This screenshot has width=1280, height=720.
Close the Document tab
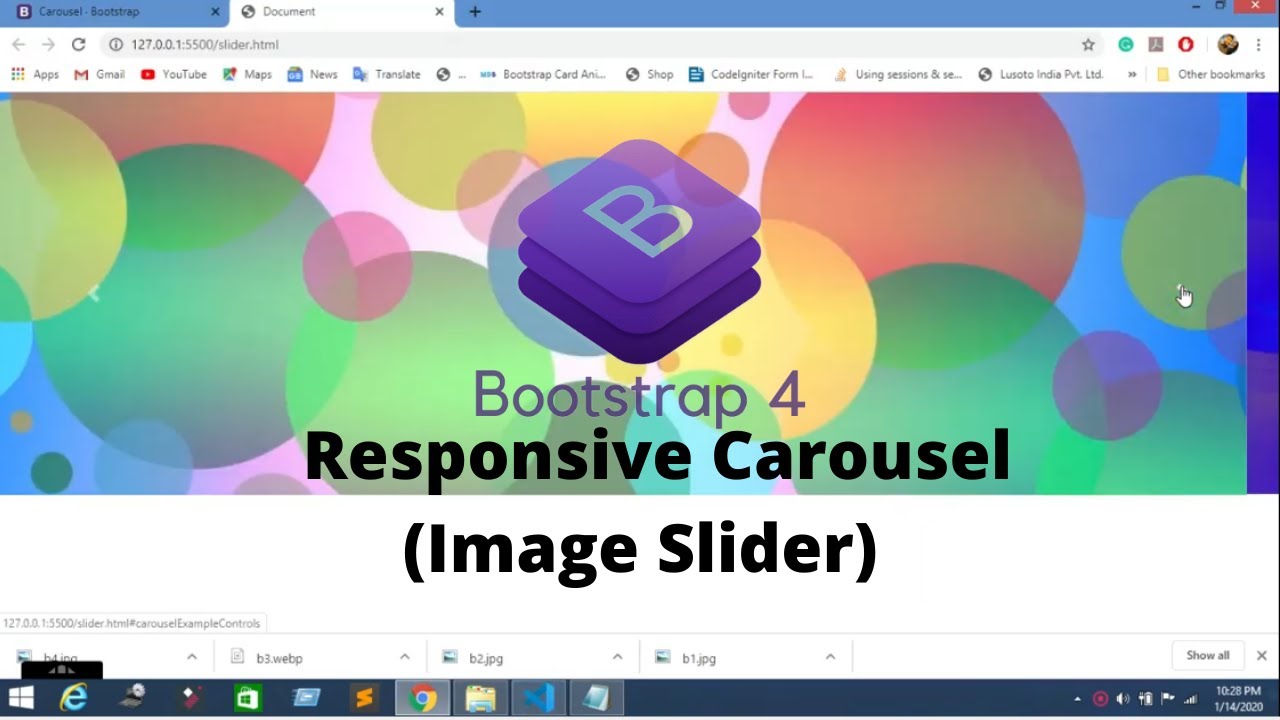click(x=439, y=12)
